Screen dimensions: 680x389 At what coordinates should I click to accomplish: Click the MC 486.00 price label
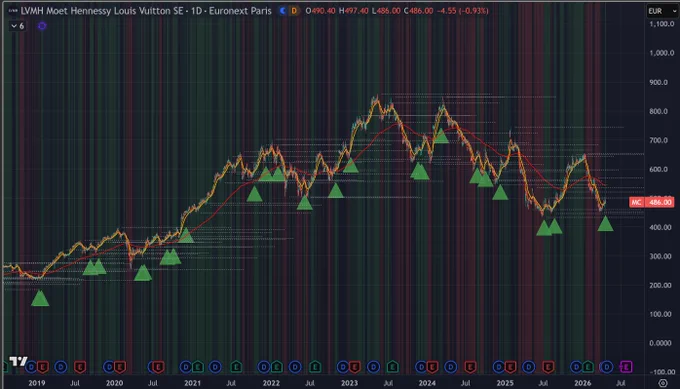[651, 202]
